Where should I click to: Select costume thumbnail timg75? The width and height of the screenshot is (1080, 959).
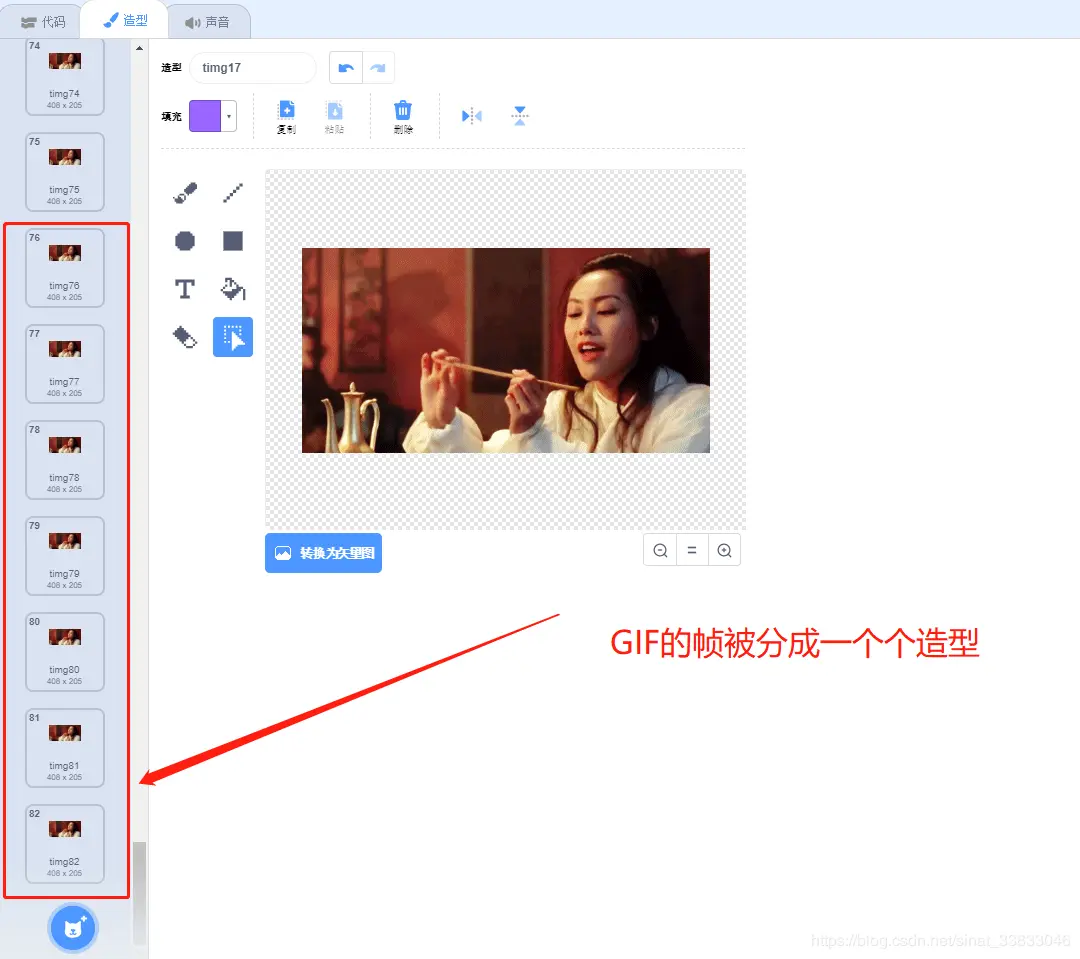[65, 172]
